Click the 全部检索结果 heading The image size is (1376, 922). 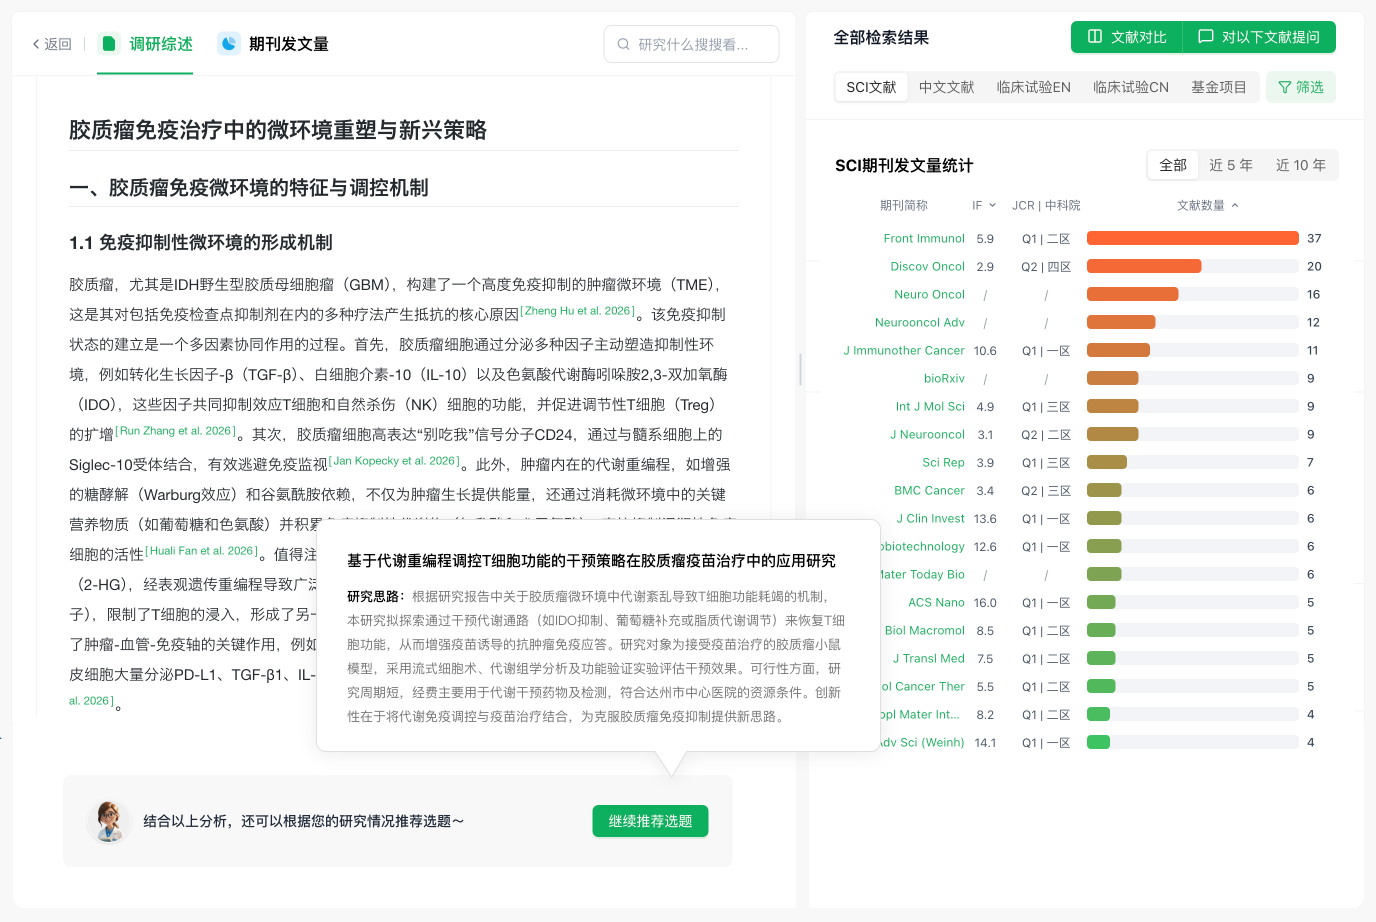click(881, 37)
